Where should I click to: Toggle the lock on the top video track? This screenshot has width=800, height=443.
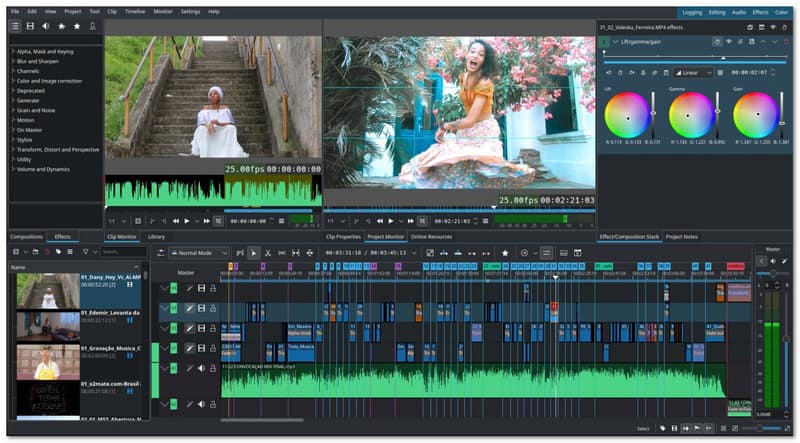tap(213, 288)
